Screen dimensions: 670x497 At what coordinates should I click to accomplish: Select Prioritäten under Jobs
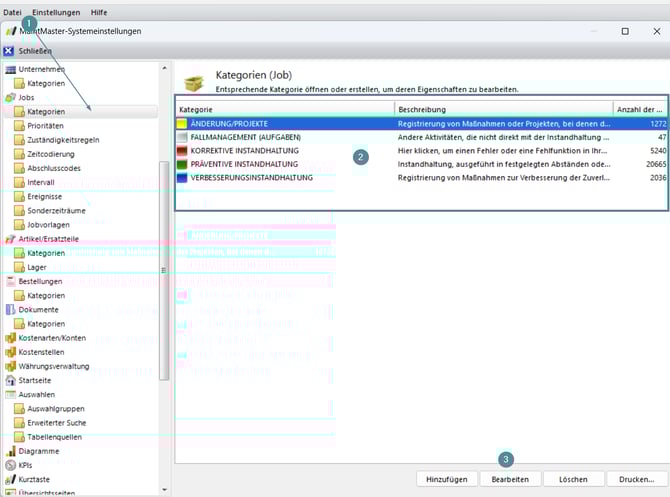coord(46,126)
